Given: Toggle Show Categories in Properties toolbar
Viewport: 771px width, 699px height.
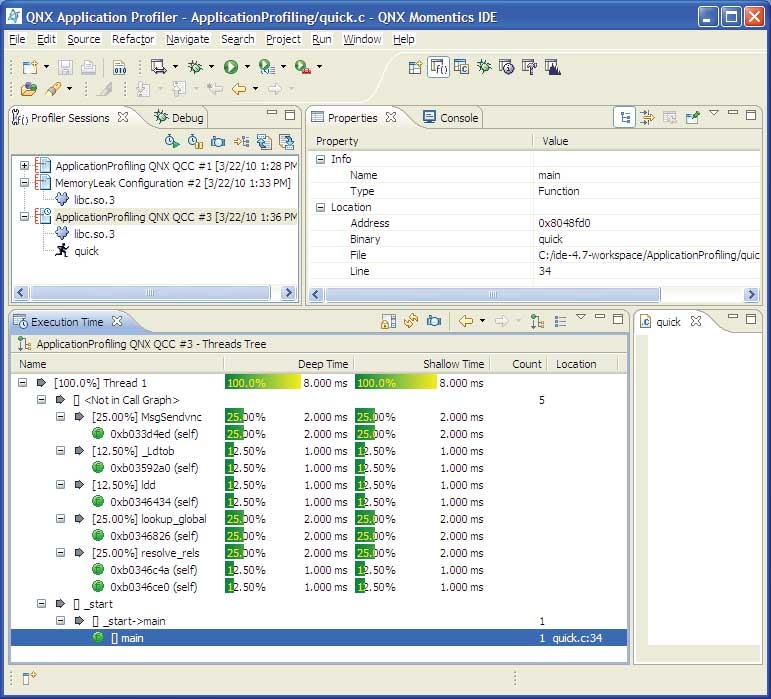Looking at the screenshot, I should coord(625,117).
